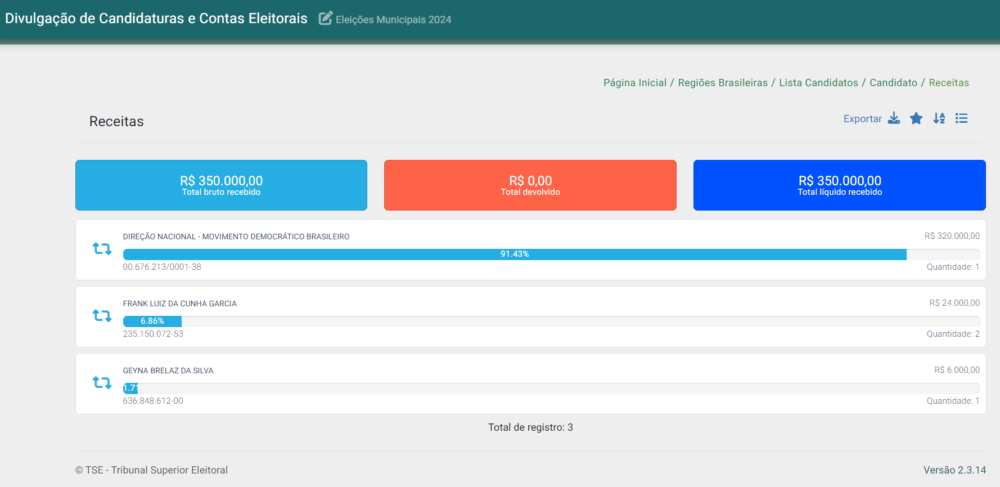Click Eleições Municipais 2024 header text
The image size is (1000, 487).
pos(393,19)
